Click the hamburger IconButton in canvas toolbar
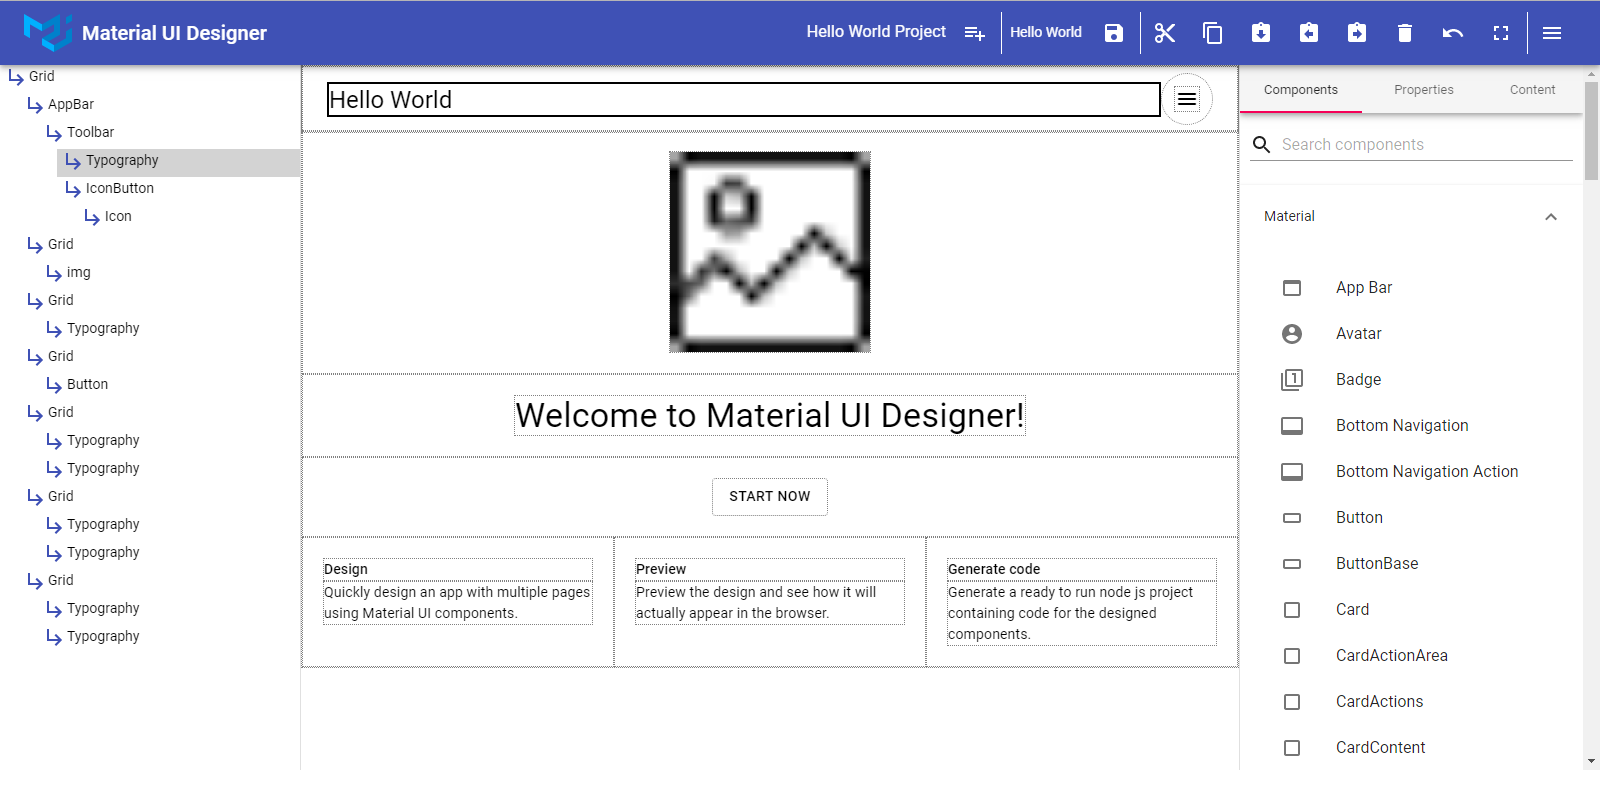The image size is (1600, 790). pyautogui.click(x=1187, y=99)
